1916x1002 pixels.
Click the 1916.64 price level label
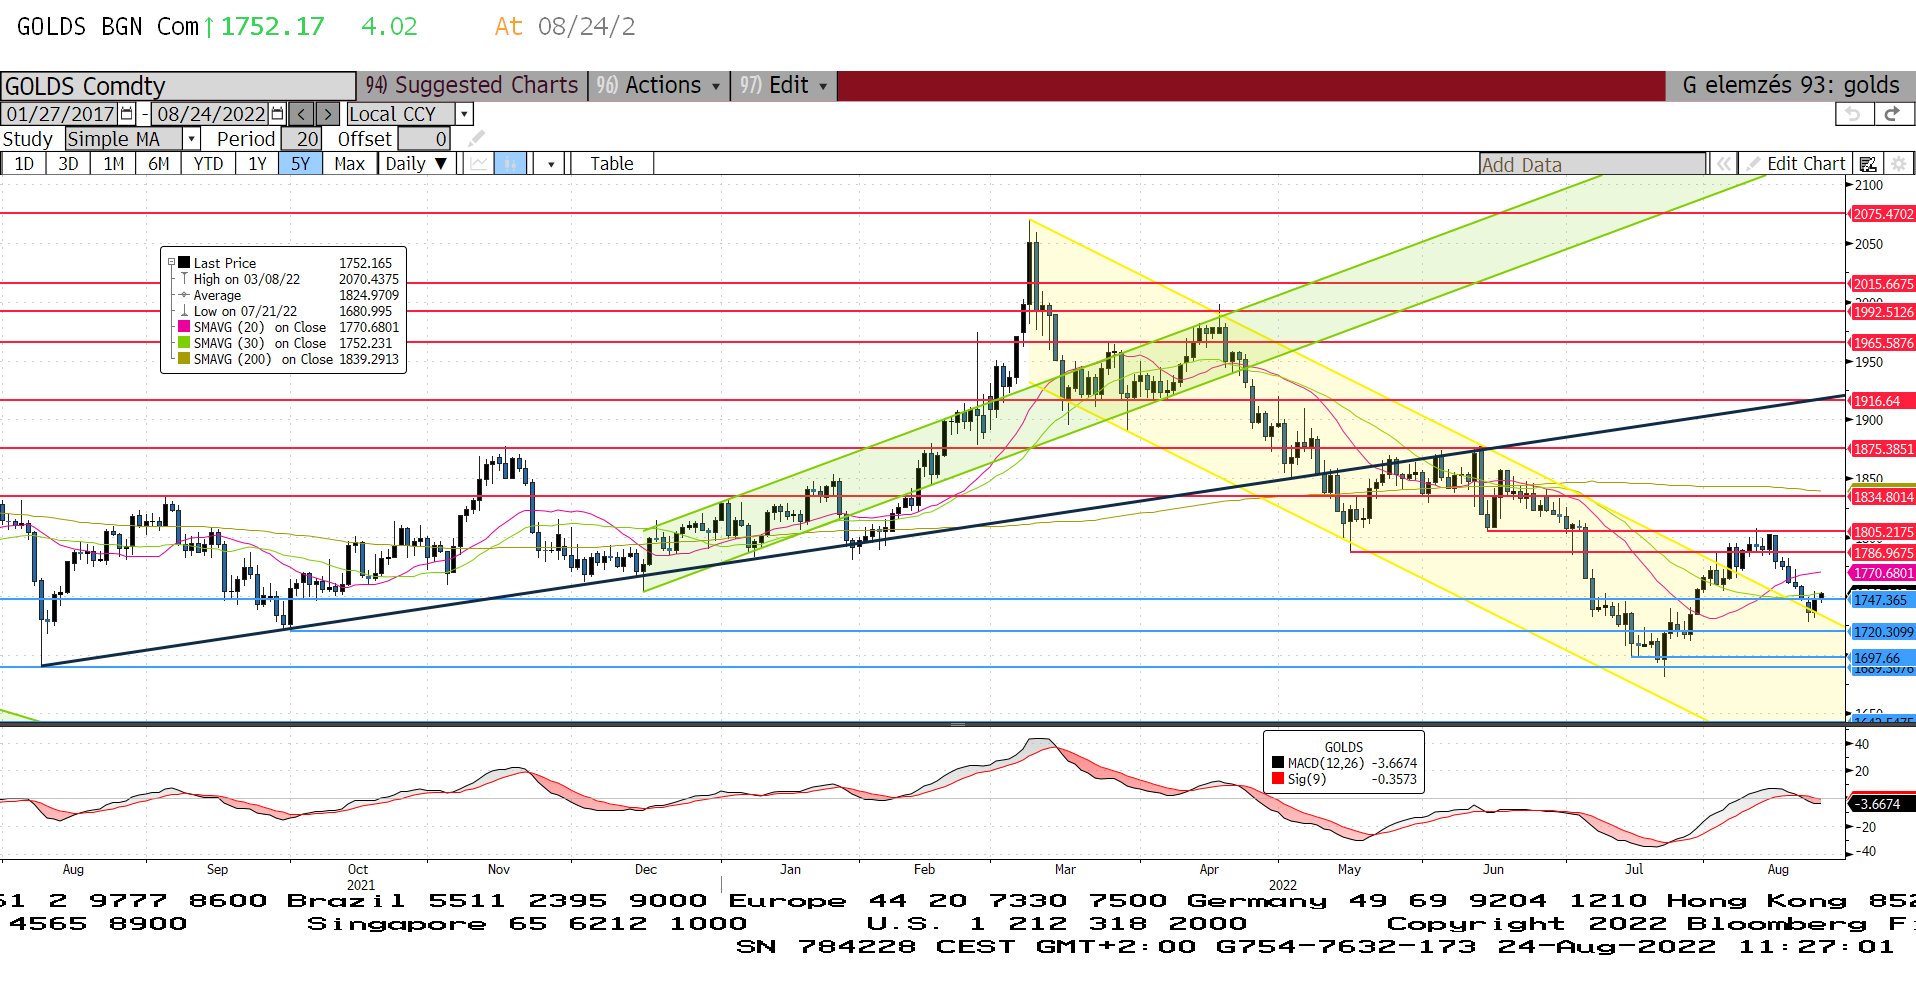tap(1883, 401)
